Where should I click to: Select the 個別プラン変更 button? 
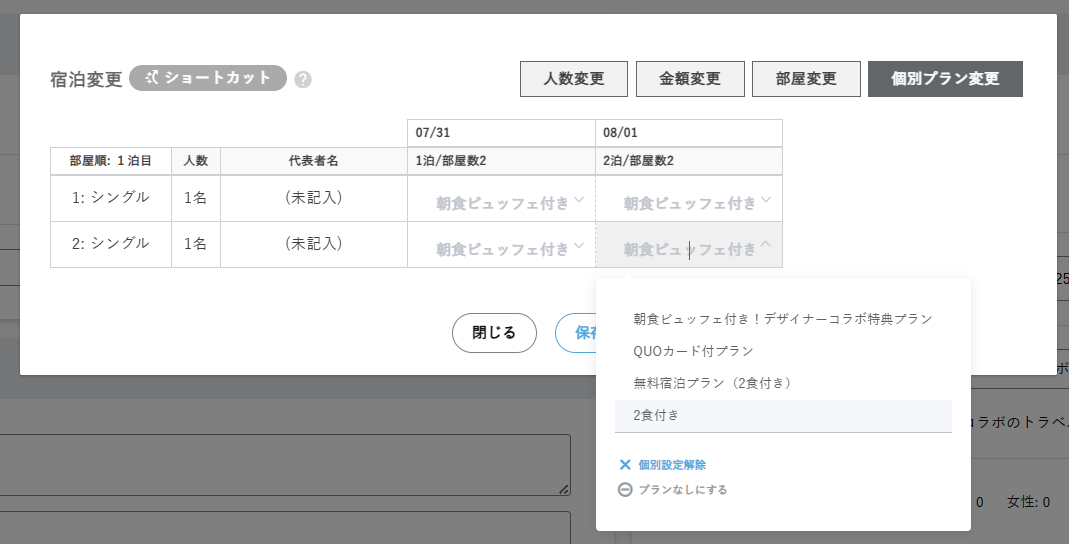(x=944, y=79)
